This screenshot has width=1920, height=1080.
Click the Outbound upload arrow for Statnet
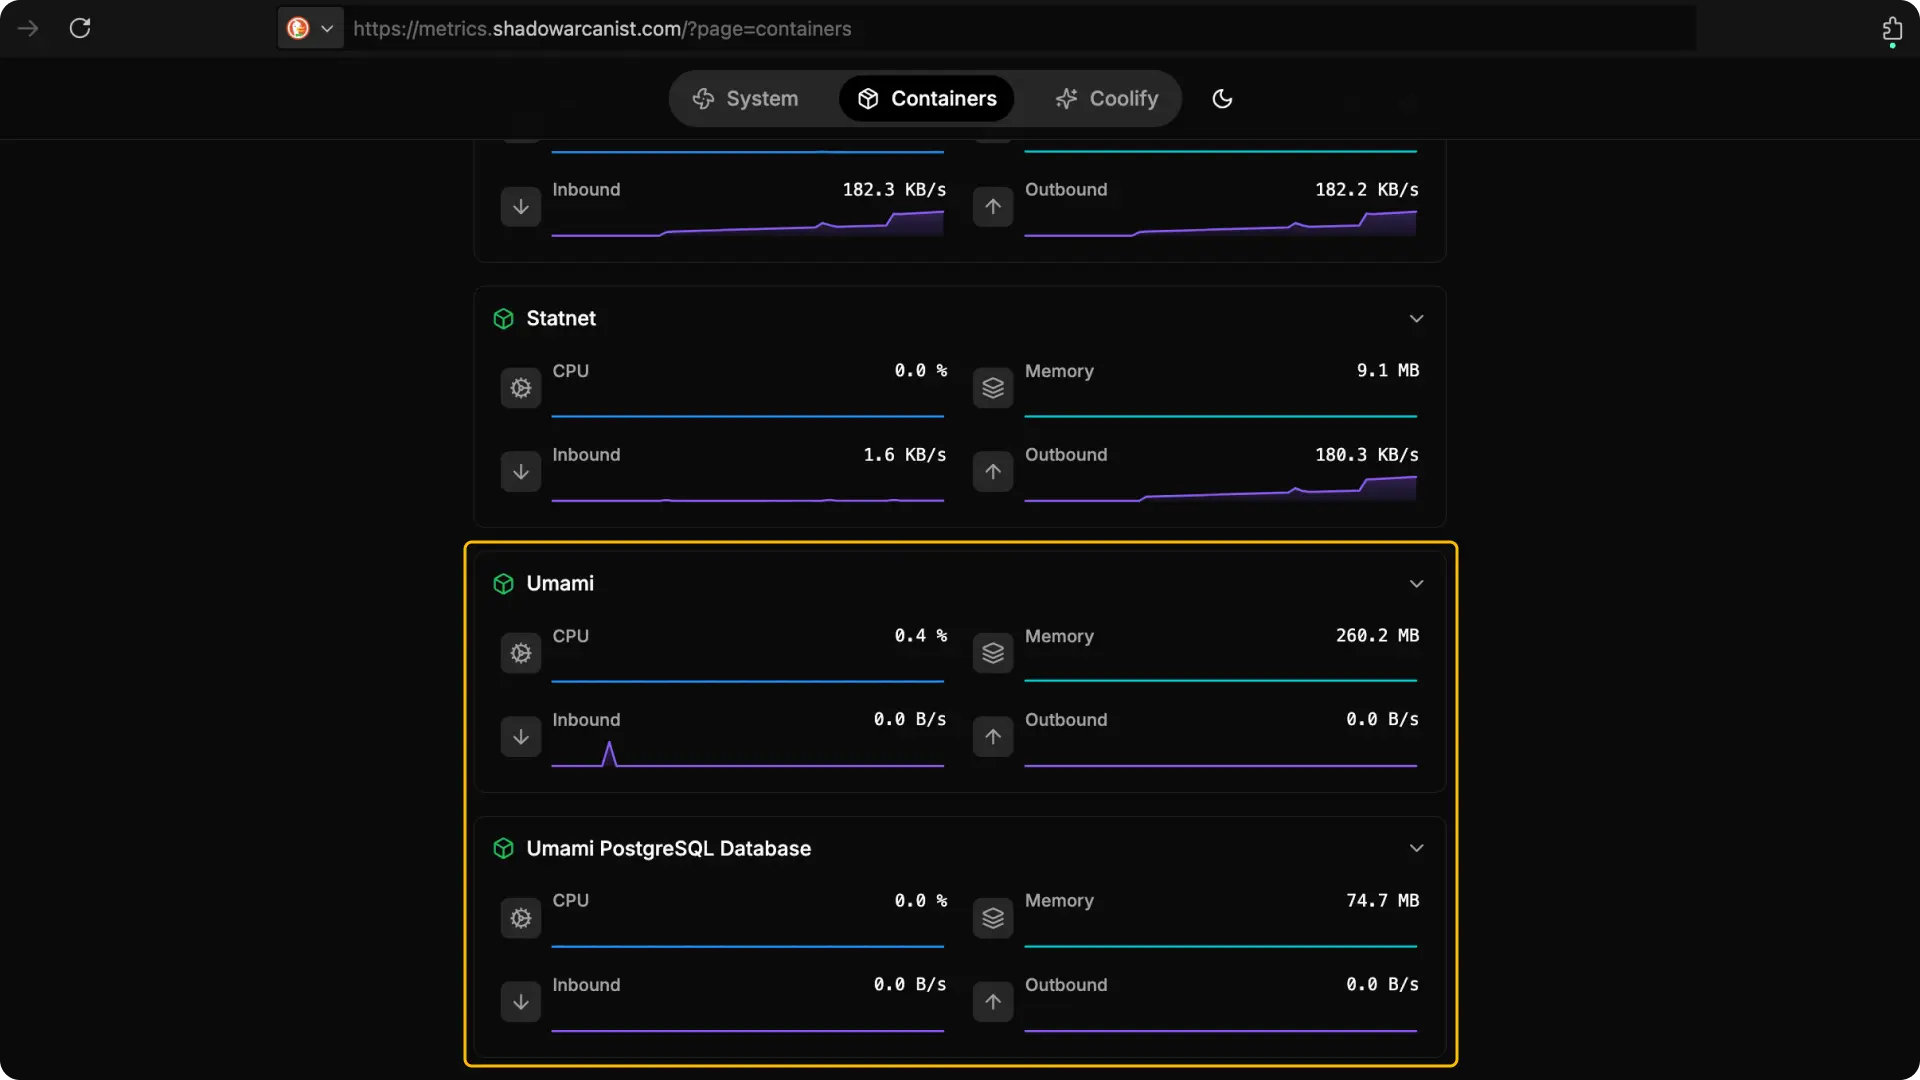point(992,472)
